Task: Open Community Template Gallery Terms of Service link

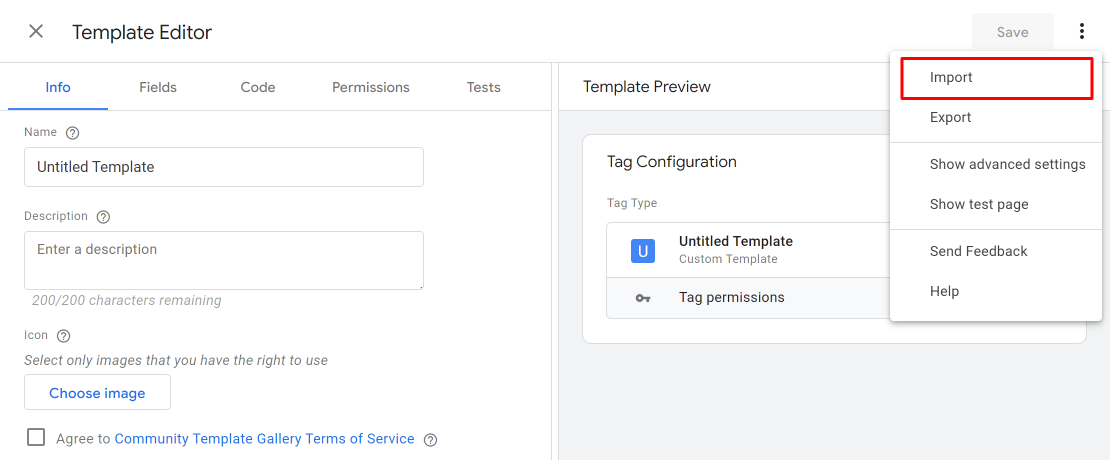Action: click(264, 439)
